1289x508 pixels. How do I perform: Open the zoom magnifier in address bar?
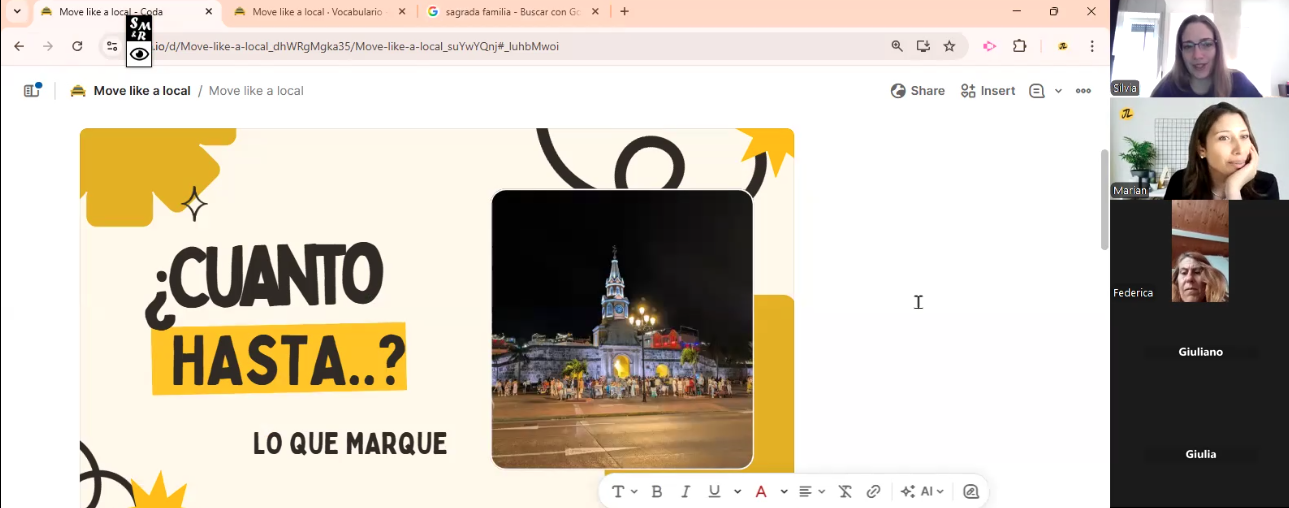click(897, 46)
